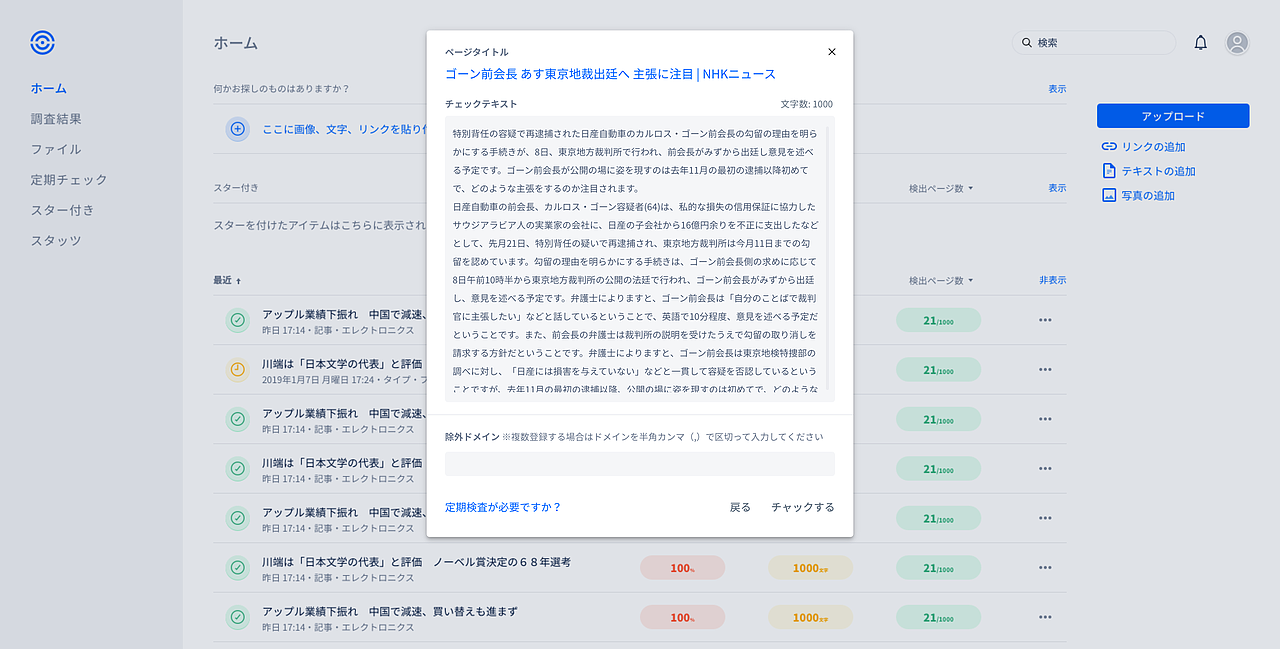Click the 21/1000 badge on the 2019年1月7日 item
1280x649 pixels.
tap(938, 370)
